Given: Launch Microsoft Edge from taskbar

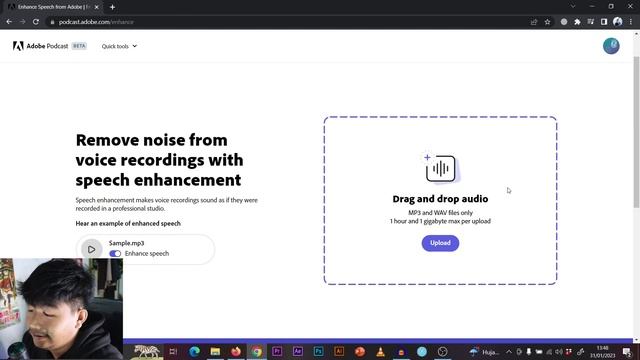Looking at the screenshot, I should 194,351.
